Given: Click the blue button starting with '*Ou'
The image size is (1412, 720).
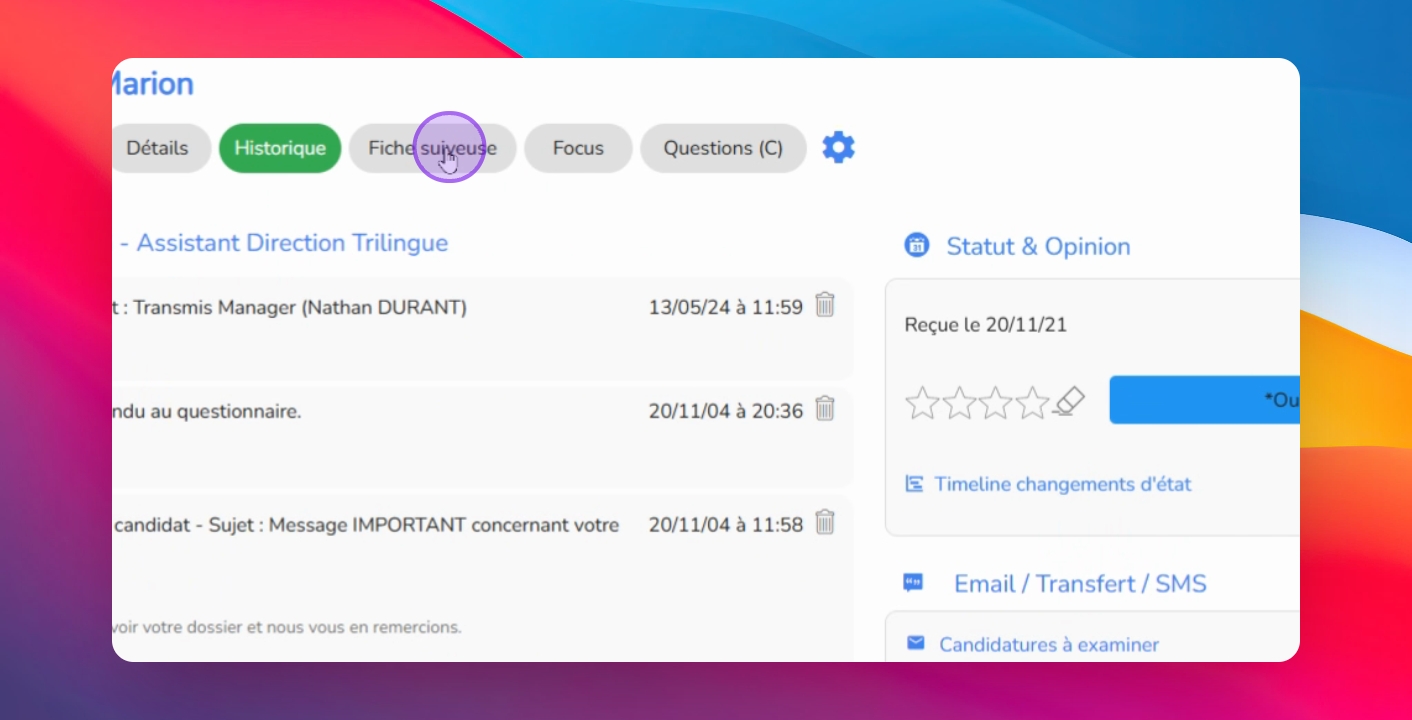Looking at the screenshot, I should 1204,400.
